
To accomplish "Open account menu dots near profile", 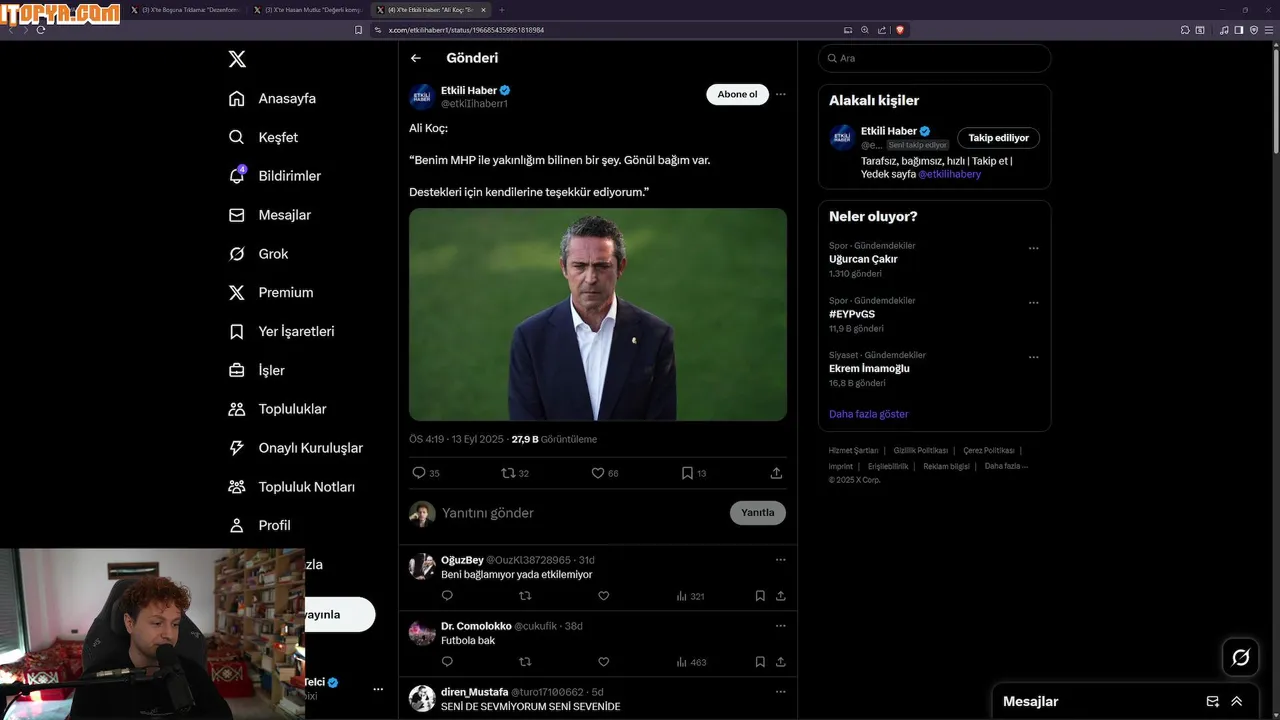I will click(x=378, y=689).
